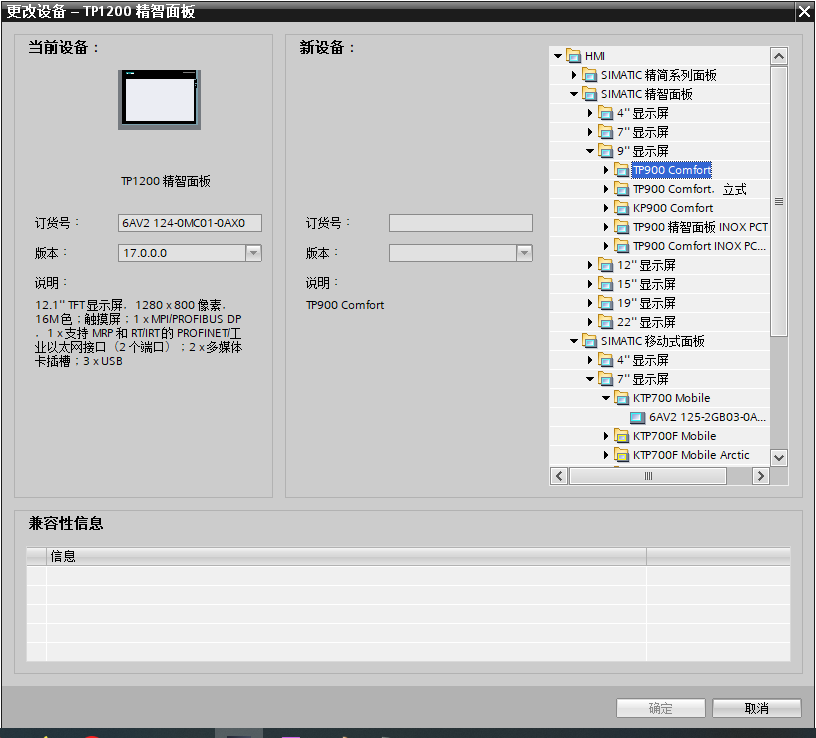816x738 pixels.
Task: Click the horizontal scrollbar thumb
Action: (648, 476)
